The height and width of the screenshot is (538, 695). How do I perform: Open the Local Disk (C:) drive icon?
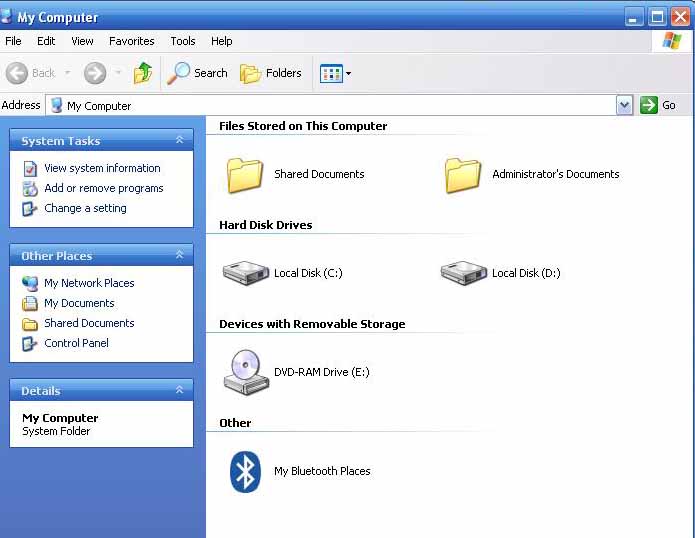coord(246,273)
